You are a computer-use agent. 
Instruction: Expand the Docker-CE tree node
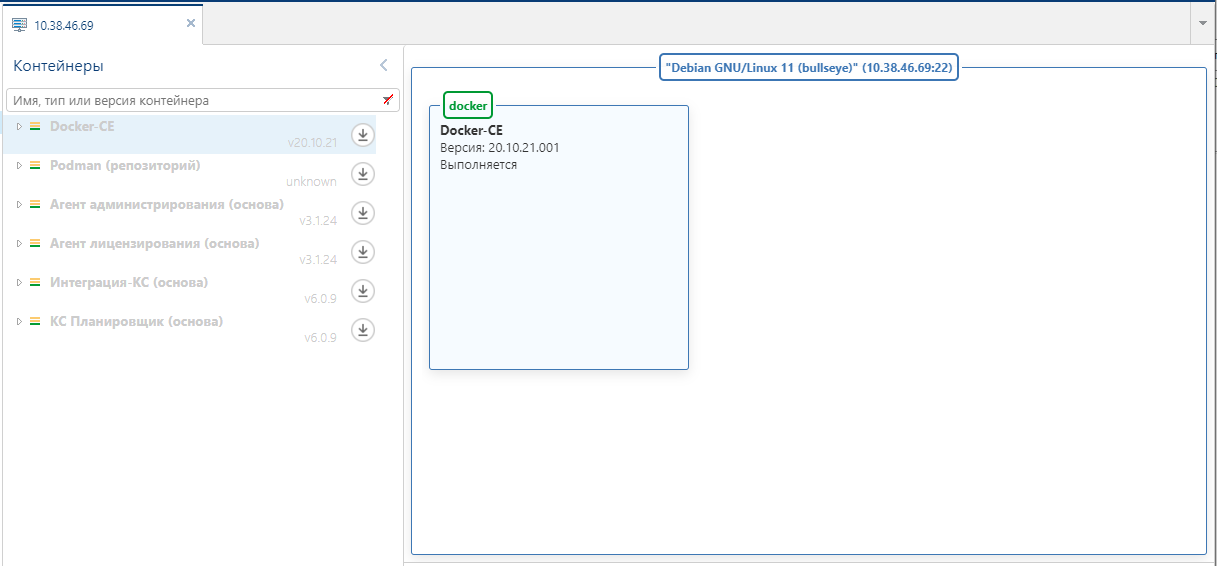pyautogui.click(x=19, y=127)
